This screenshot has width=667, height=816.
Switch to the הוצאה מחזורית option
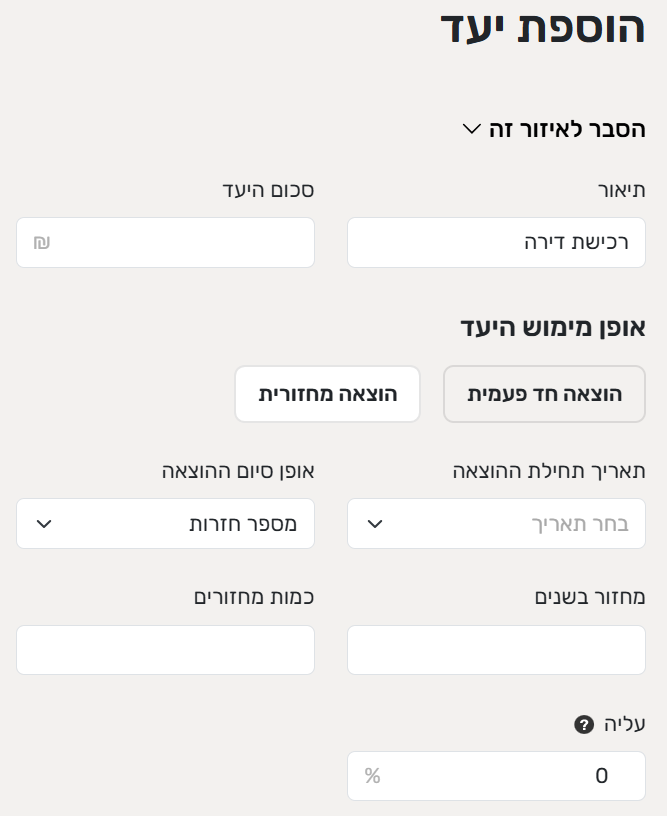327,394
